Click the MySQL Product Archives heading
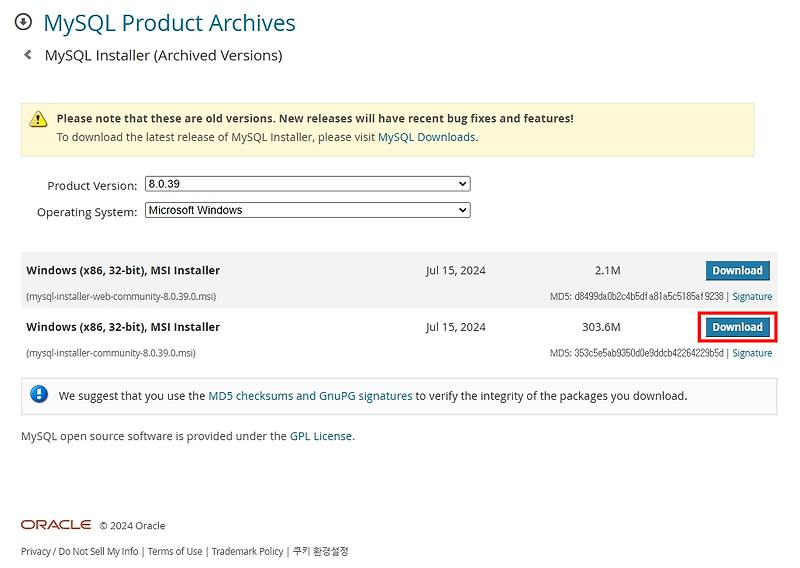800x568 pixels. tap(169, 23)
